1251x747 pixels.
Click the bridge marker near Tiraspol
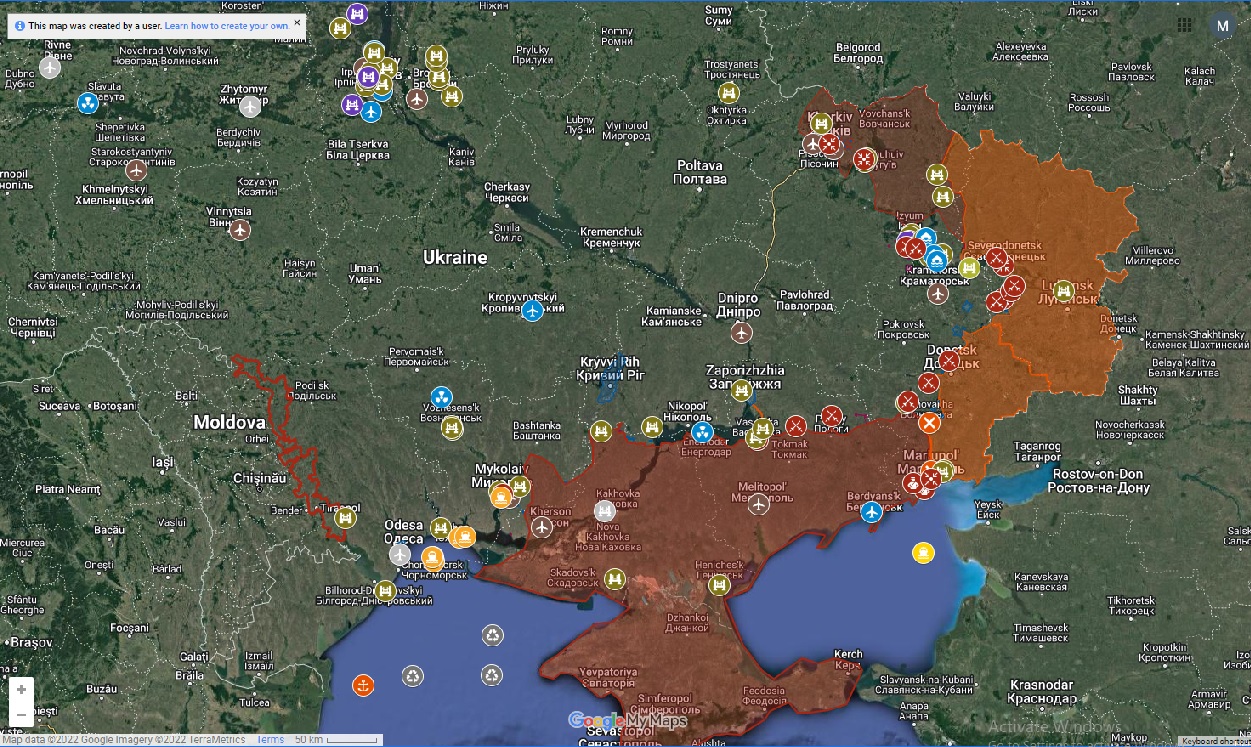pos(346,517)
